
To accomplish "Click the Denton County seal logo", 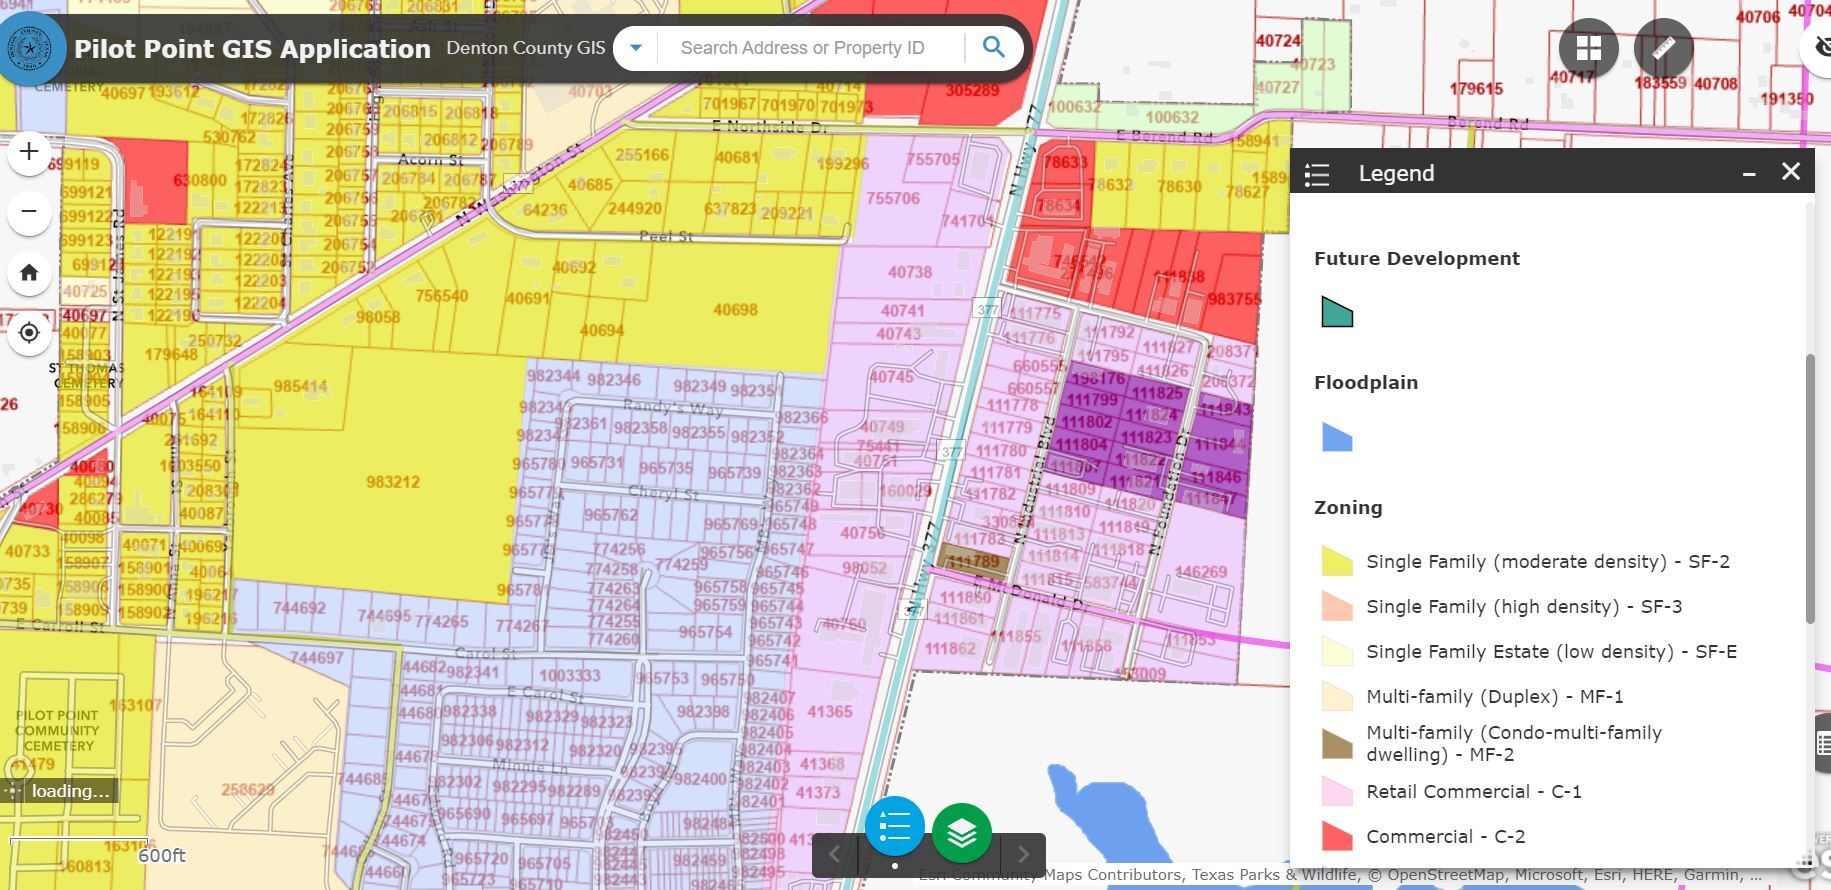I will click(x=32, y=47).
